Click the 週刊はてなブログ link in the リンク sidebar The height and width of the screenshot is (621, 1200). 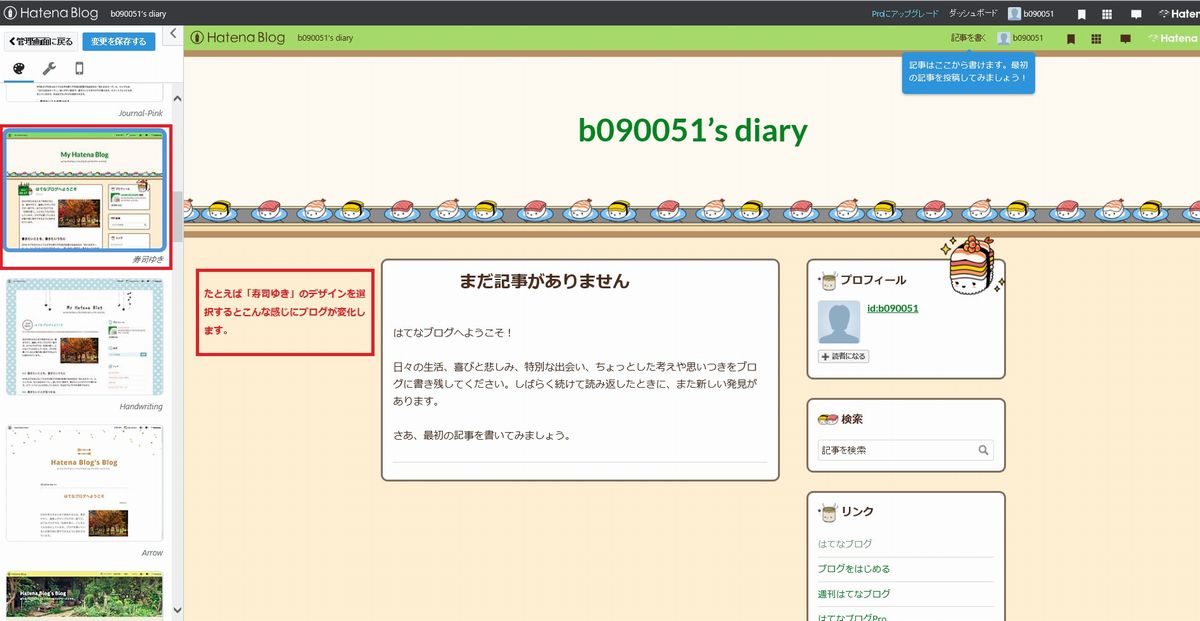pos(856,591)
